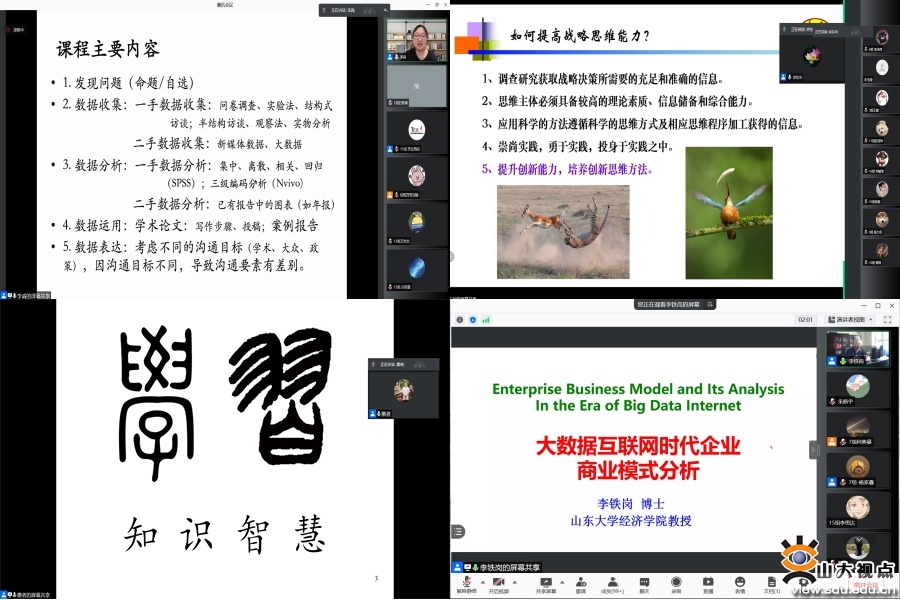This screenshot has height=600, width=900.
Task: Open the speaker view layout dropdown
Action: click(850, 319)
